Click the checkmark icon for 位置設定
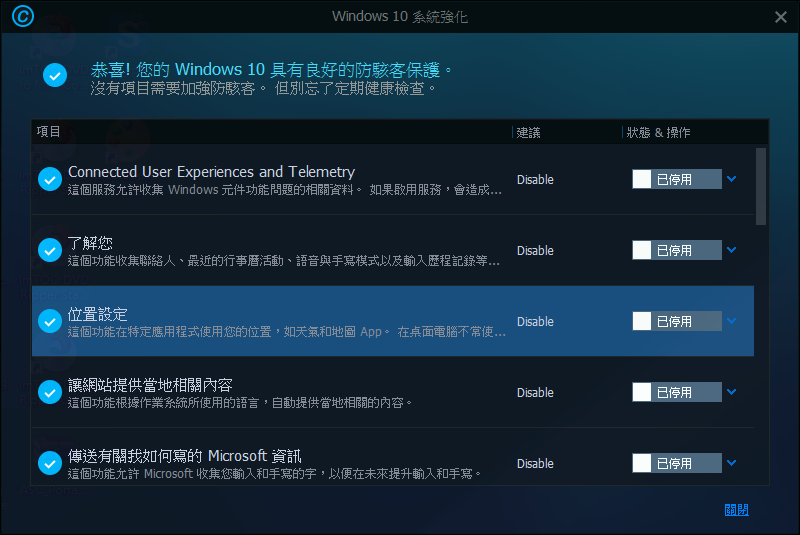The image size is (800, 535). pos(49,321)
